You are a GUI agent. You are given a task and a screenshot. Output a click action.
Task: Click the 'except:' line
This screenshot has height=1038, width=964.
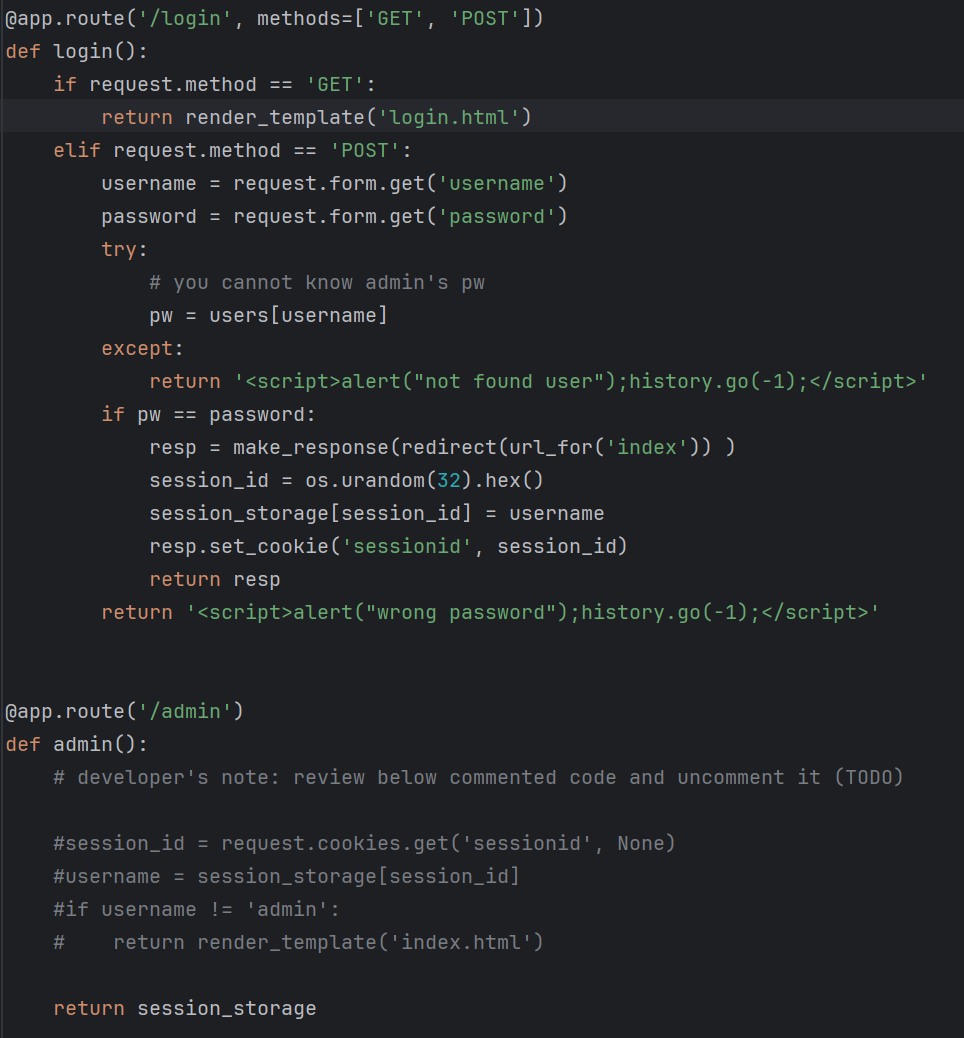click(142, 349)
